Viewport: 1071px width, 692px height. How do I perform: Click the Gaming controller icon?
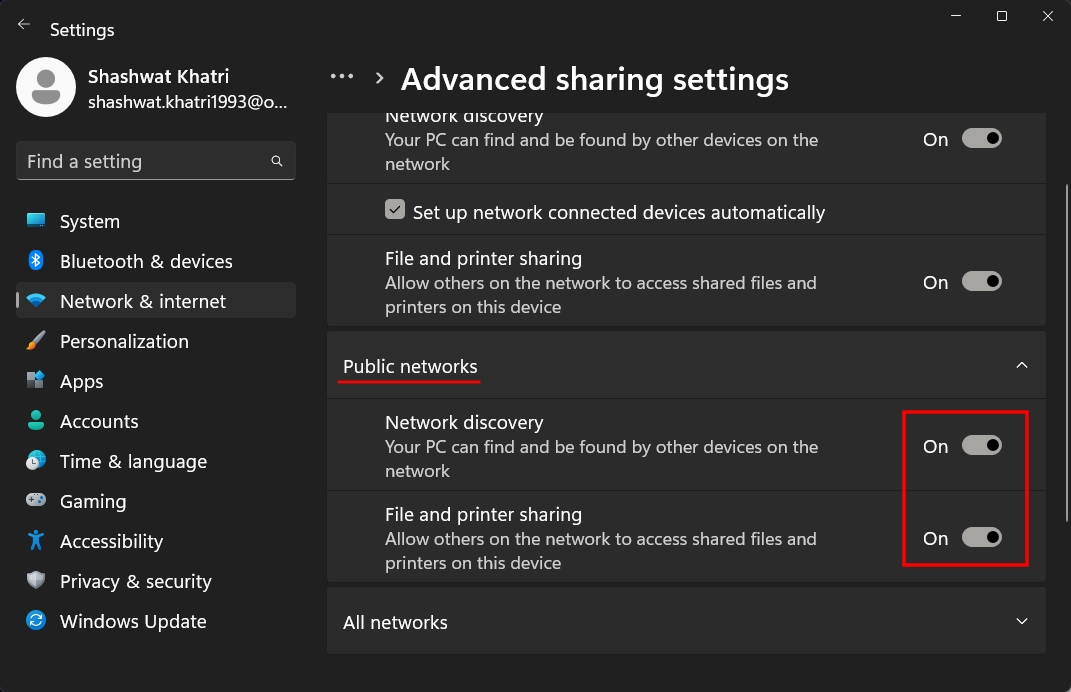coord(36,501)
